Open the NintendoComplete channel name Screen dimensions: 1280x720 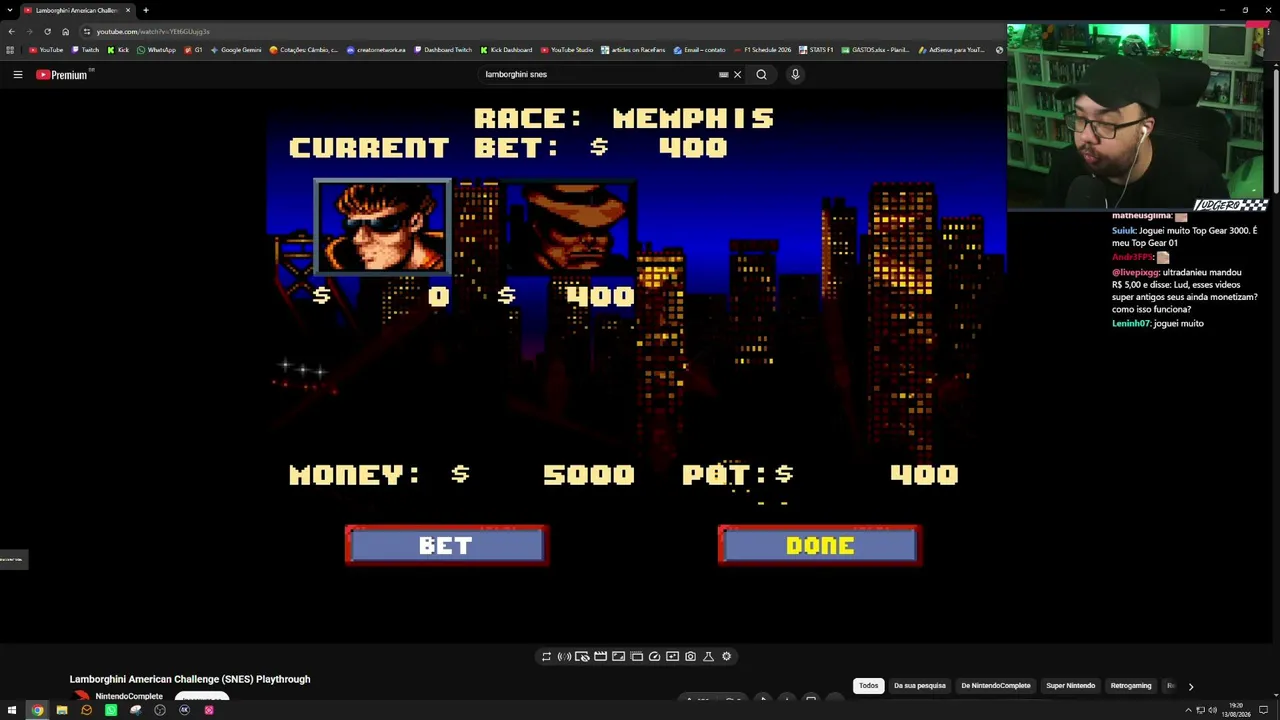[x=129, y=697]
